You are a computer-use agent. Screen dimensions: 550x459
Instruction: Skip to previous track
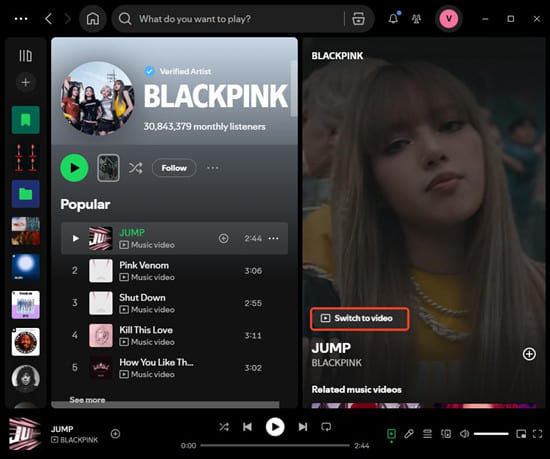(247, 427)
